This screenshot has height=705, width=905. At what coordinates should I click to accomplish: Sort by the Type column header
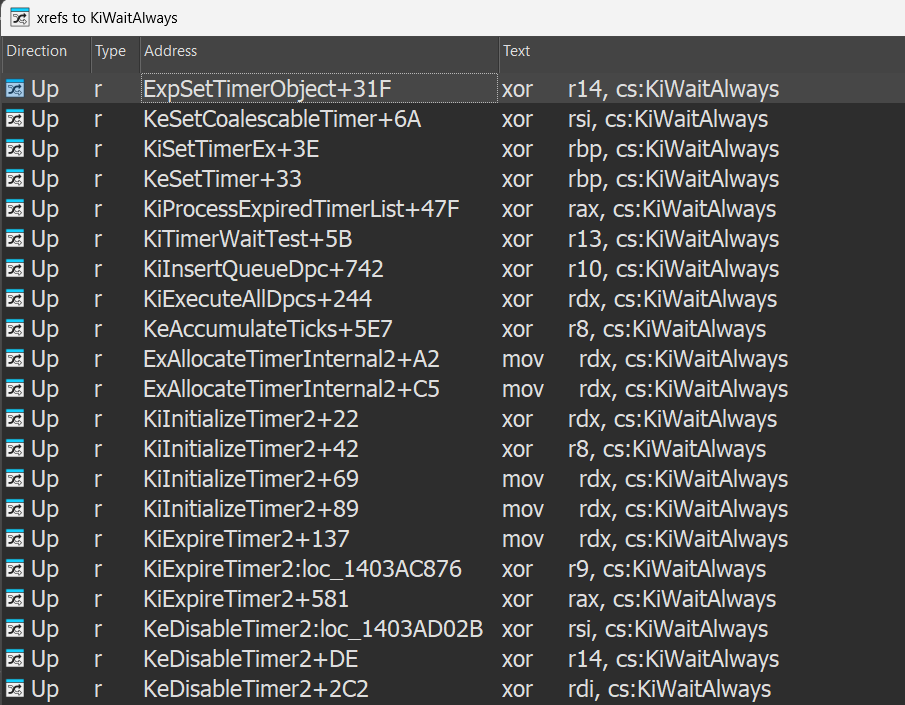pyautogui.click(x=110, y=51)
